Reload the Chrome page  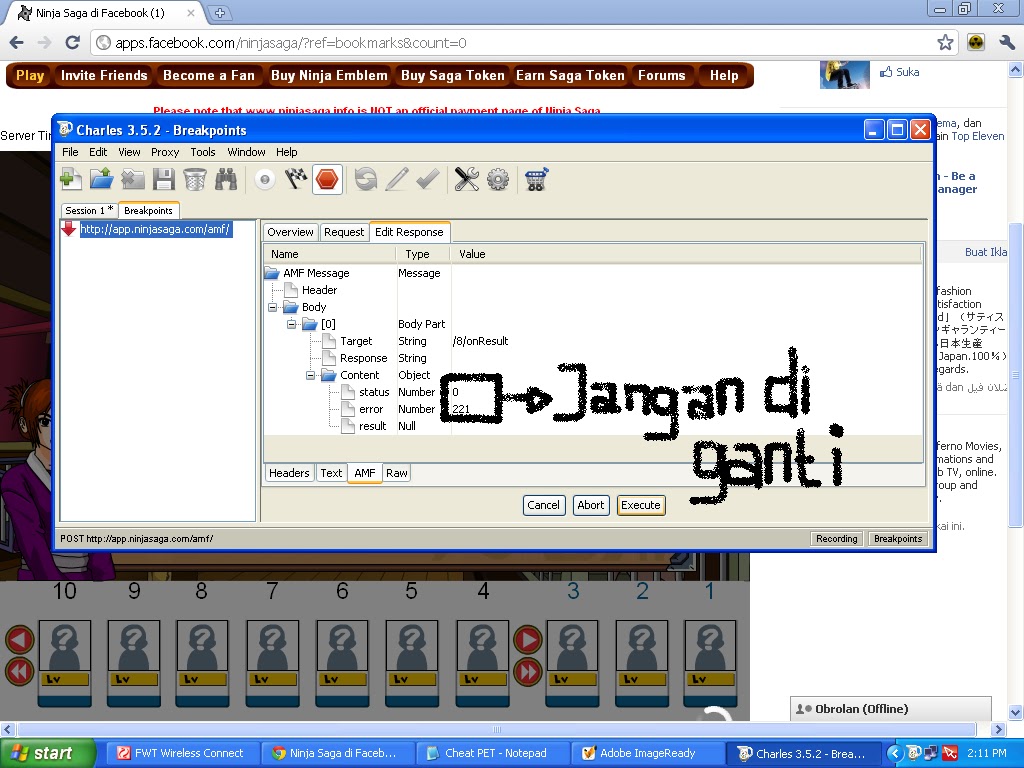(72, 43)
